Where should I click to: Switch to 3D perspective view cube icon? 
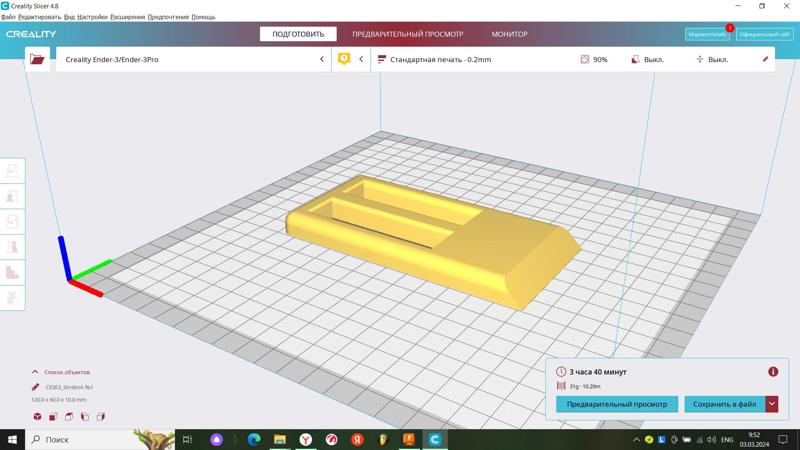[37, 417]
